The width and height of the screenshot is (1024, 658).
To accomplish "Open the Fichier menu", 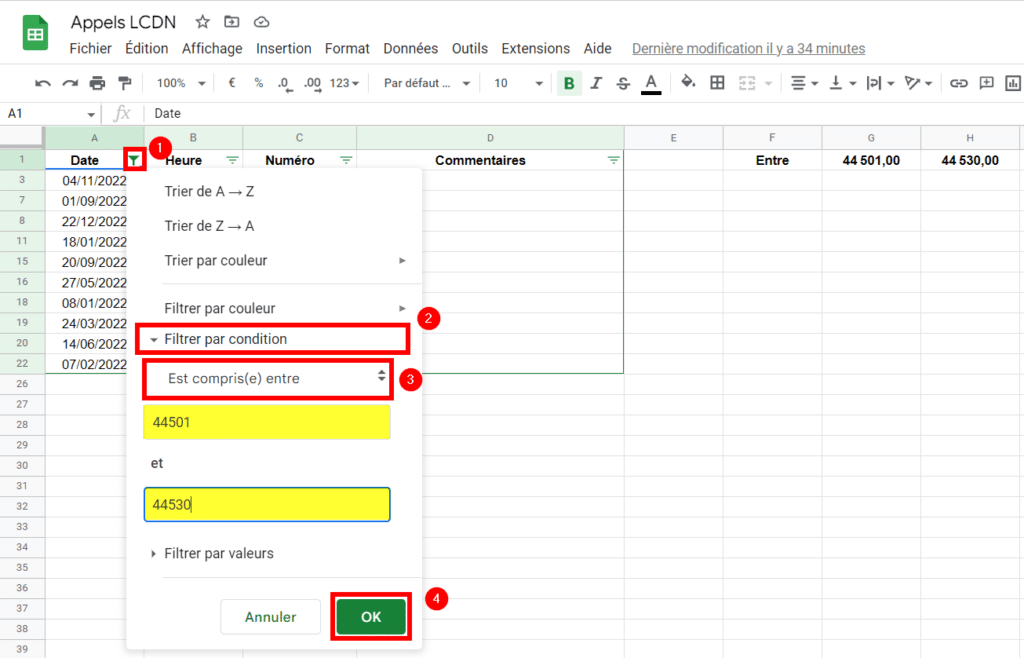I will (x=90, y=48).
